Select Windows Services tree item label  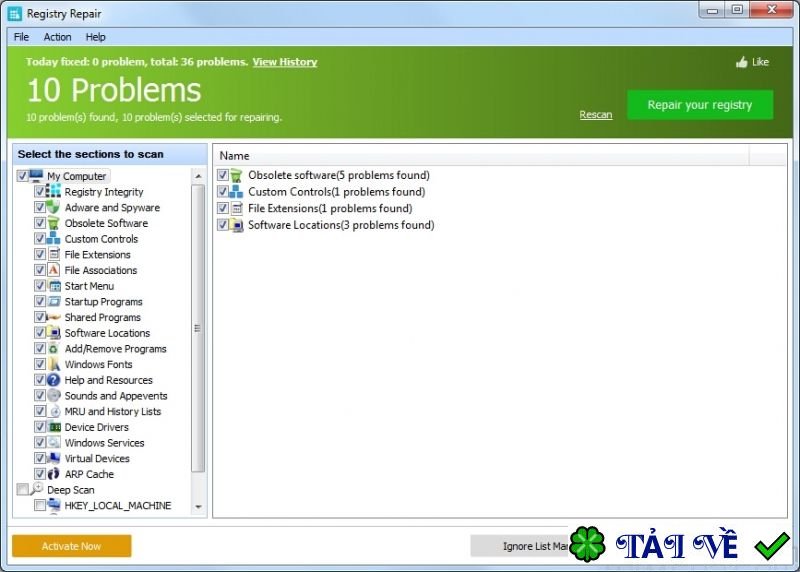click(x=105, y=443)
